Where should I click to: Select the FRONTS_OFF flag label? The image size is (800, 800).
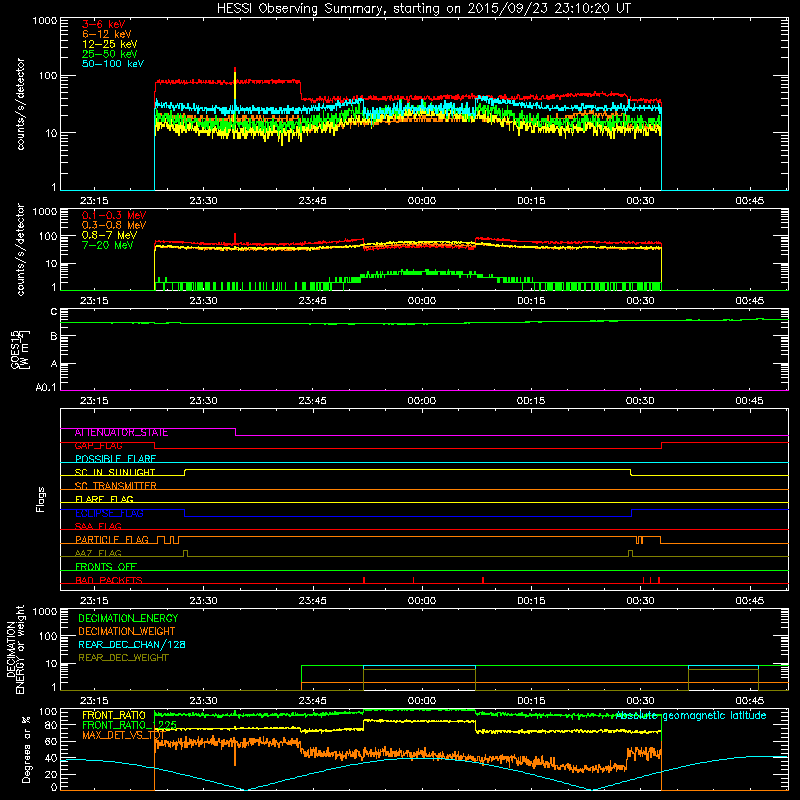pyautogui.click(x=106, y=567)
